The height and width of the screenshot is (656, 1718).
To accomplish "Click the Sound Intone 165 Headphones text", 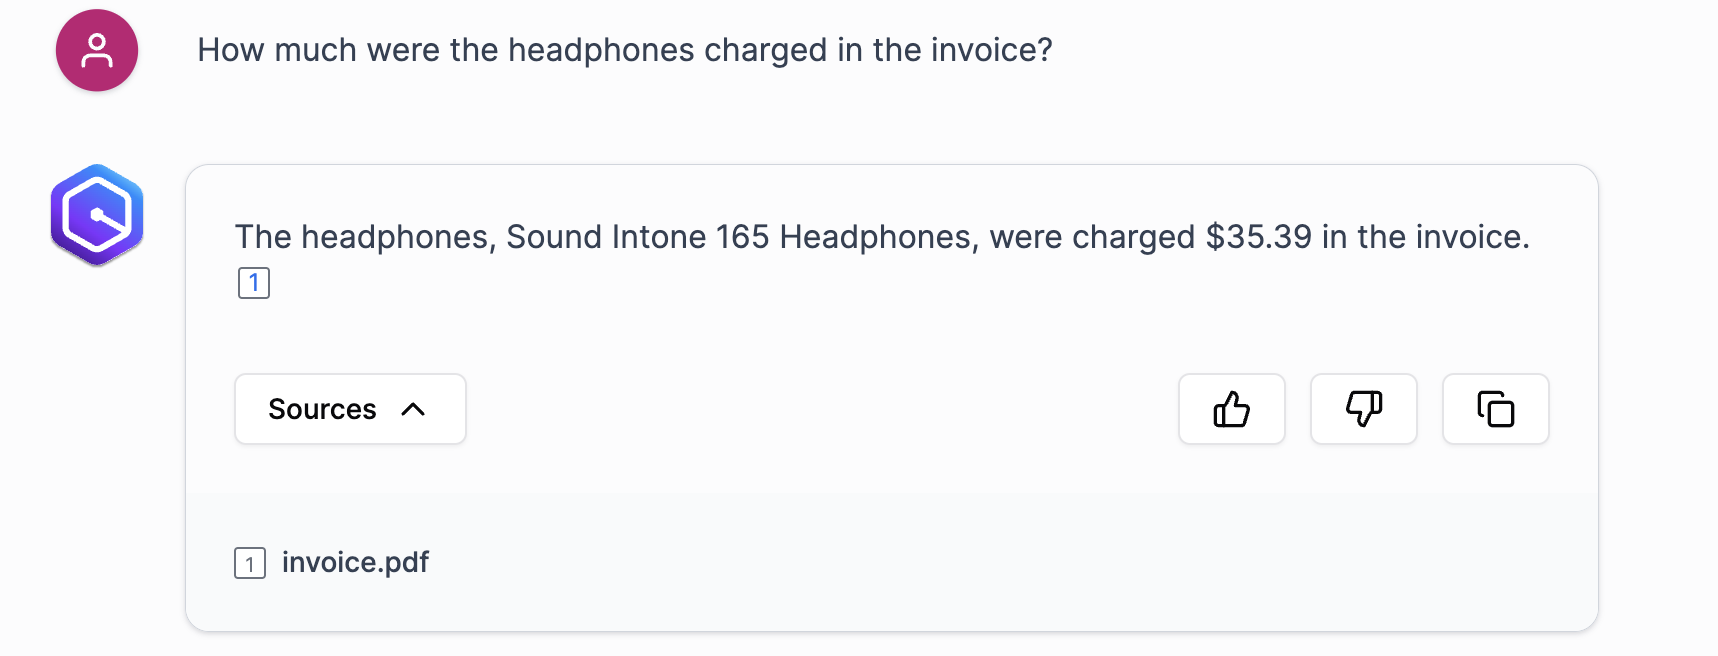I will (739, 237).
